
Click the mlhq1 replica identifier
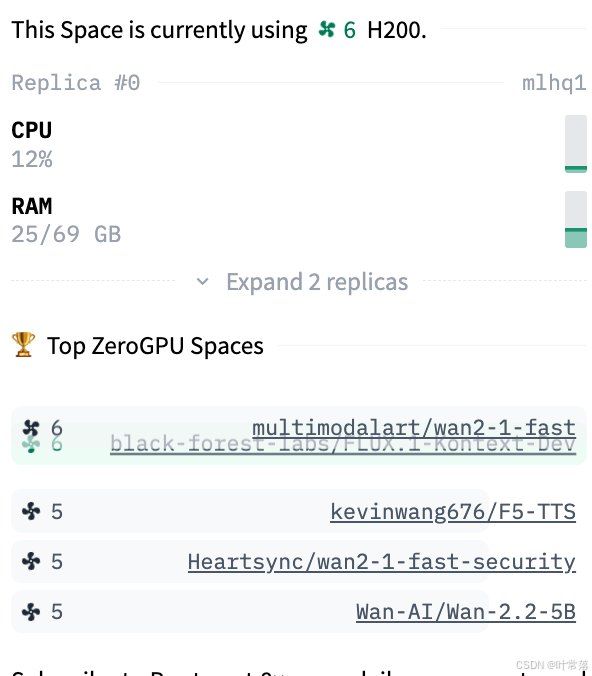pos(554,83)
